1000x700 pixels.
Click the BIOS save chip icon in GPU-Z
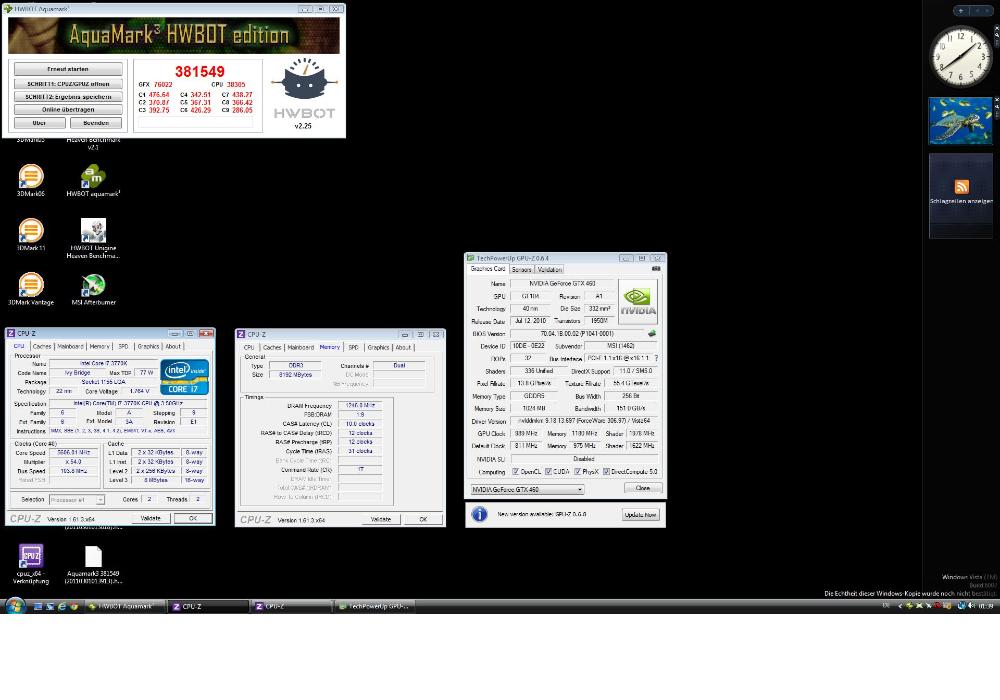tap(652, 333)
